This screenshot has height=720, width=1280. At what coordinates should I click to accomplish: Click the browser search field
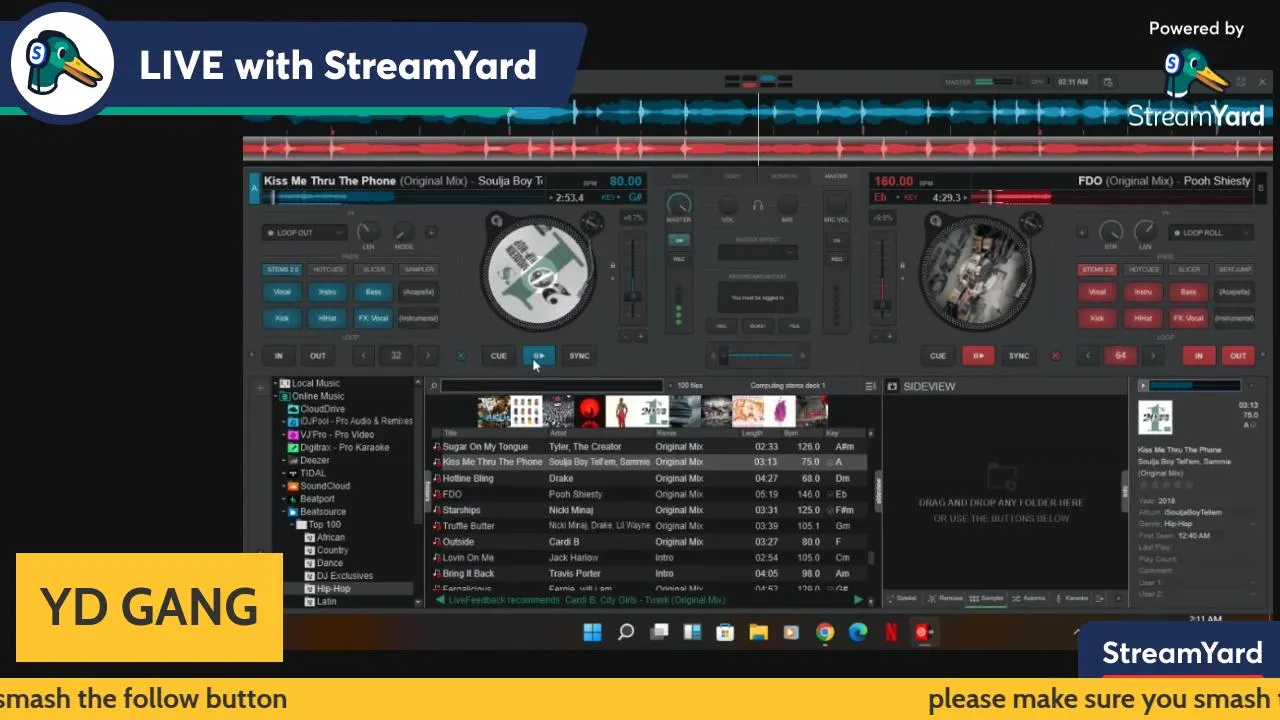(x=552, y=386)
